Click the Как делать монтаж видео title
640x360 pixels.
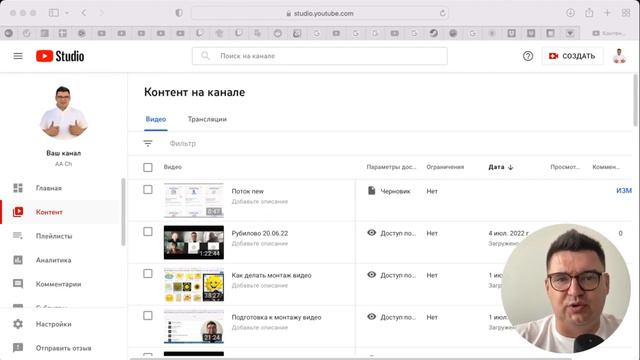click(x=271, y=275)
